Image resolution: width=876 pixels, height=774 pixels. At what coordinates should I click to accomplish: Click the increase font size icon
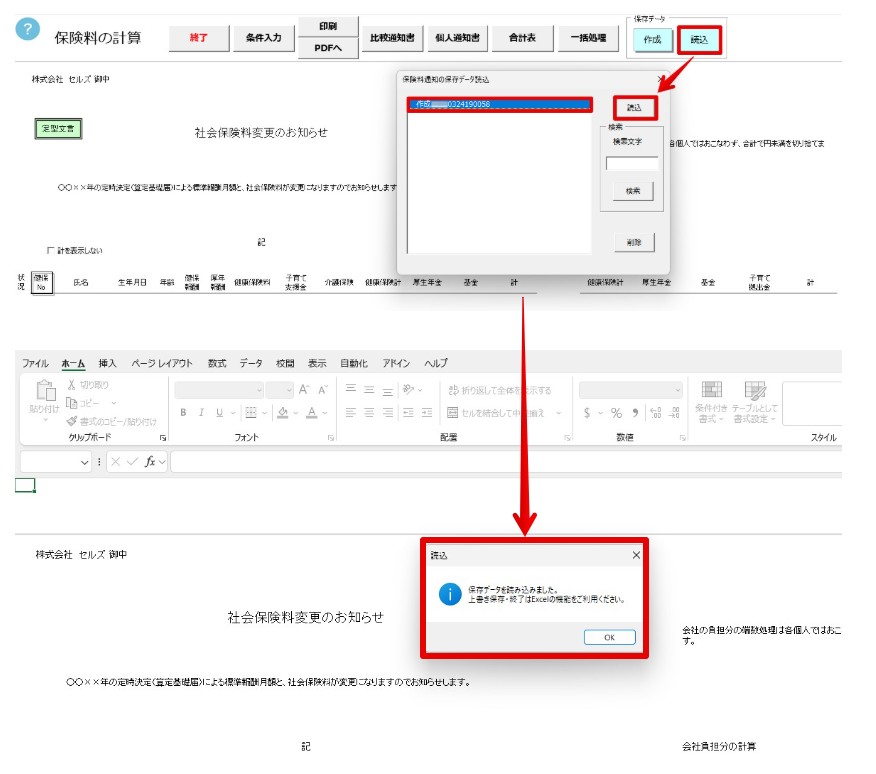click(x=304, y=390)
